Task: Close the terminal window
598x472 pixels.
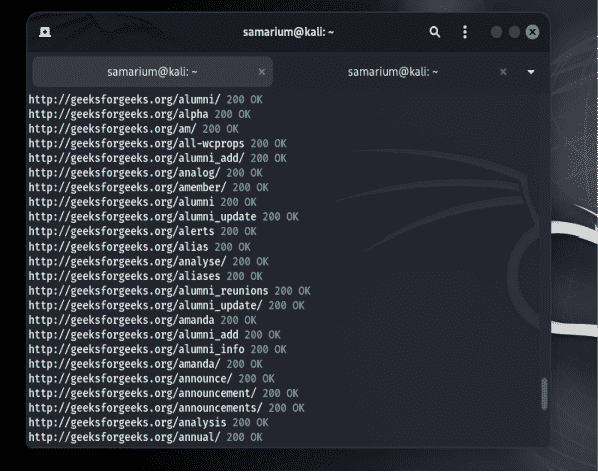Action: click(x=532, y=32)
